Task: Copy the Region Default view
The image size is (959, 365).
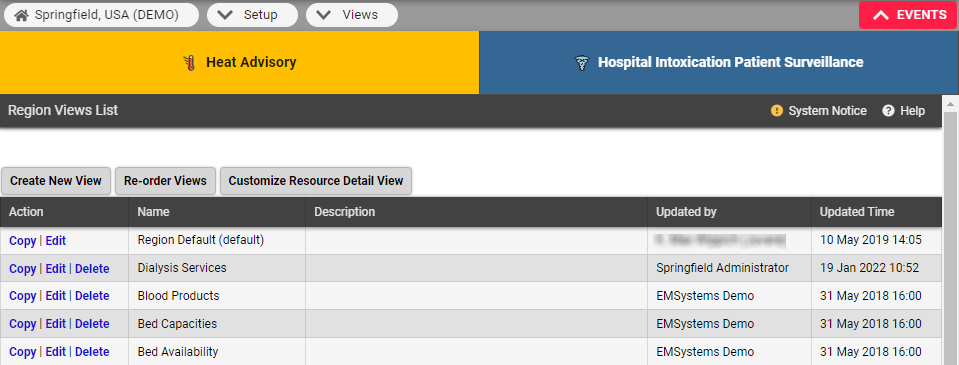Action: [23, 241]
